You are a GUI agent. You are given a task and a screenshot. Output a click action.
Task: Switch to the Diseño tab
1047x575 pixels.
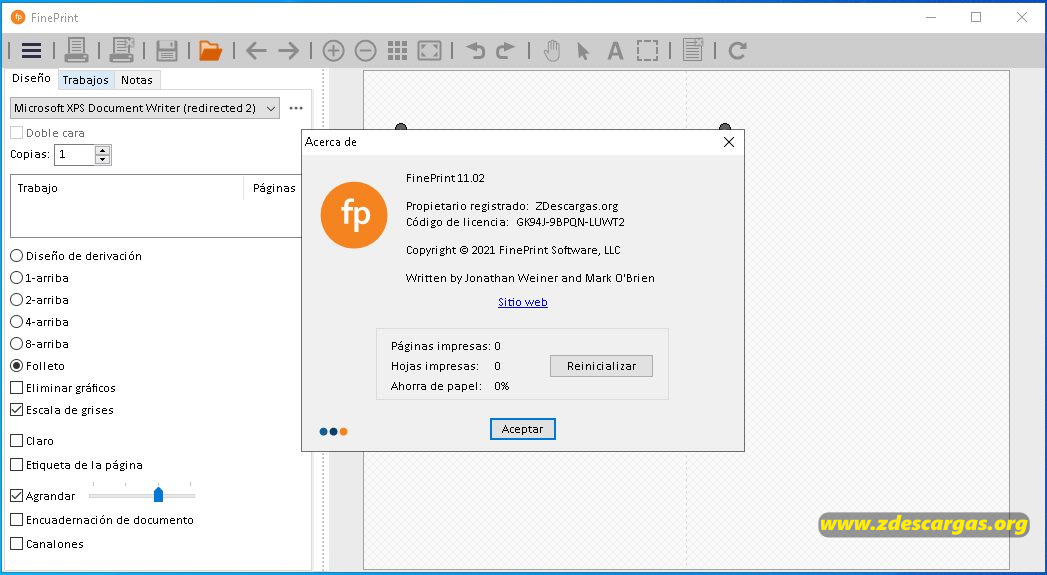(31, 79)
